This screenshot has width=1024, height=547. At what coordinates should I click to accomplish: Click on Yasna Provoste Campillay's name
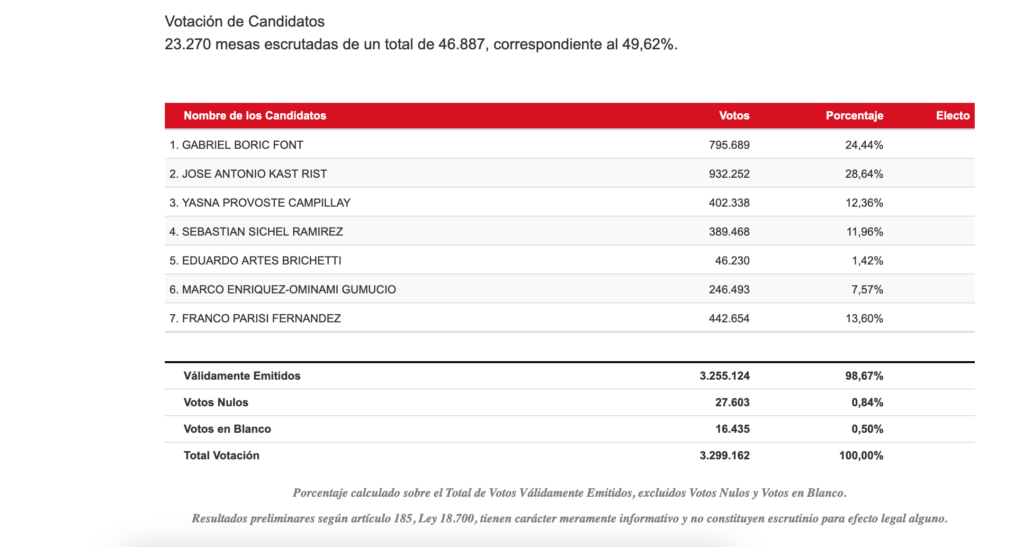point(260,203)
